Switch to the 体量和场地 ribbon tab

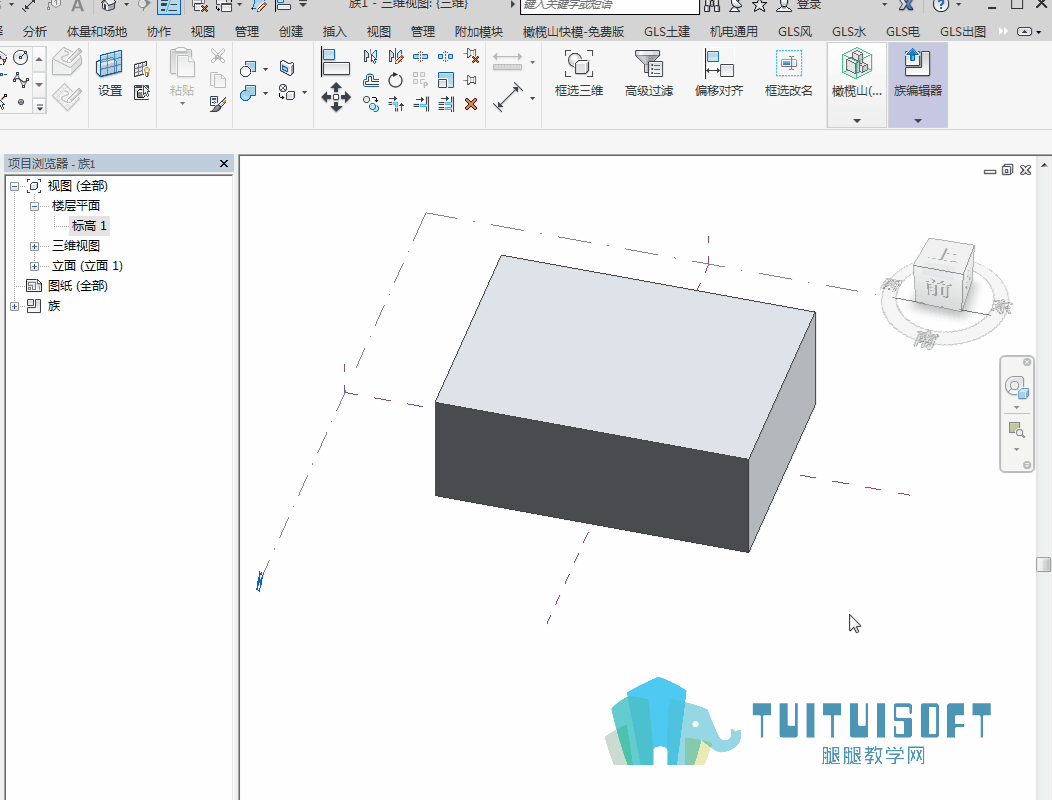pyautogui.click(x=97, y=32)
